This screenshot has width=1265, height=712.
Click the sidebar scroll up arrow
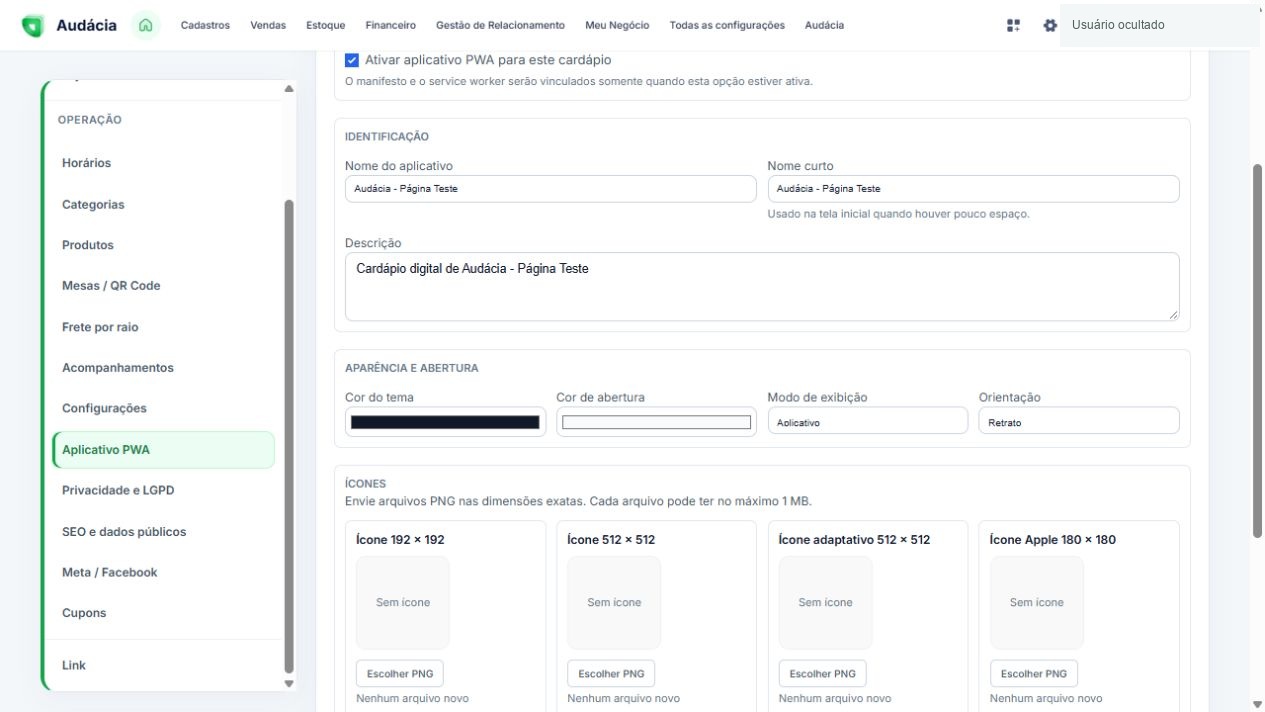(289, 89)
